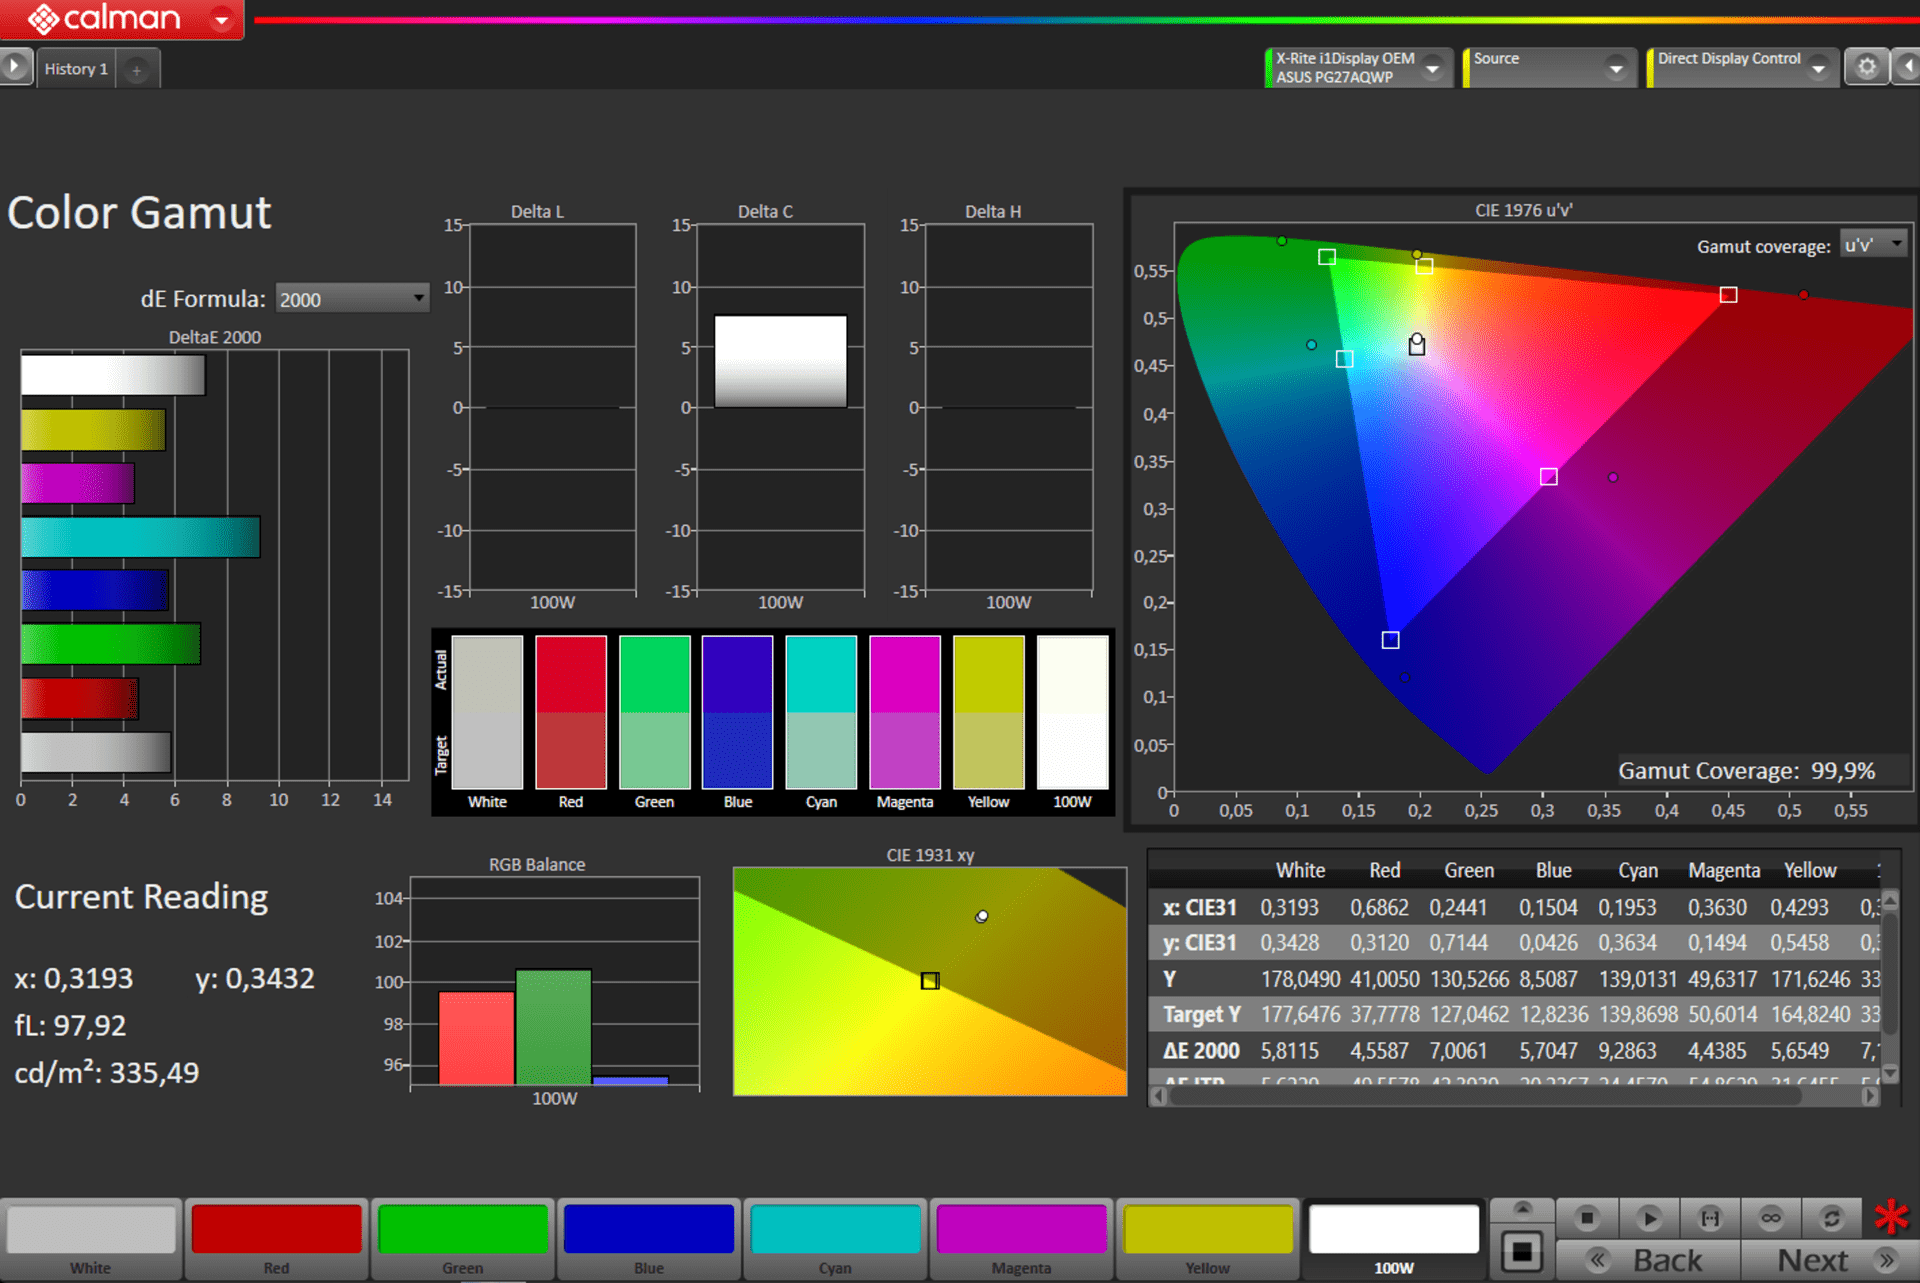Click the up arrow above pattern button
The width and height of the screenshot is (1920, 1283).
click(x=1522, y=1208)
